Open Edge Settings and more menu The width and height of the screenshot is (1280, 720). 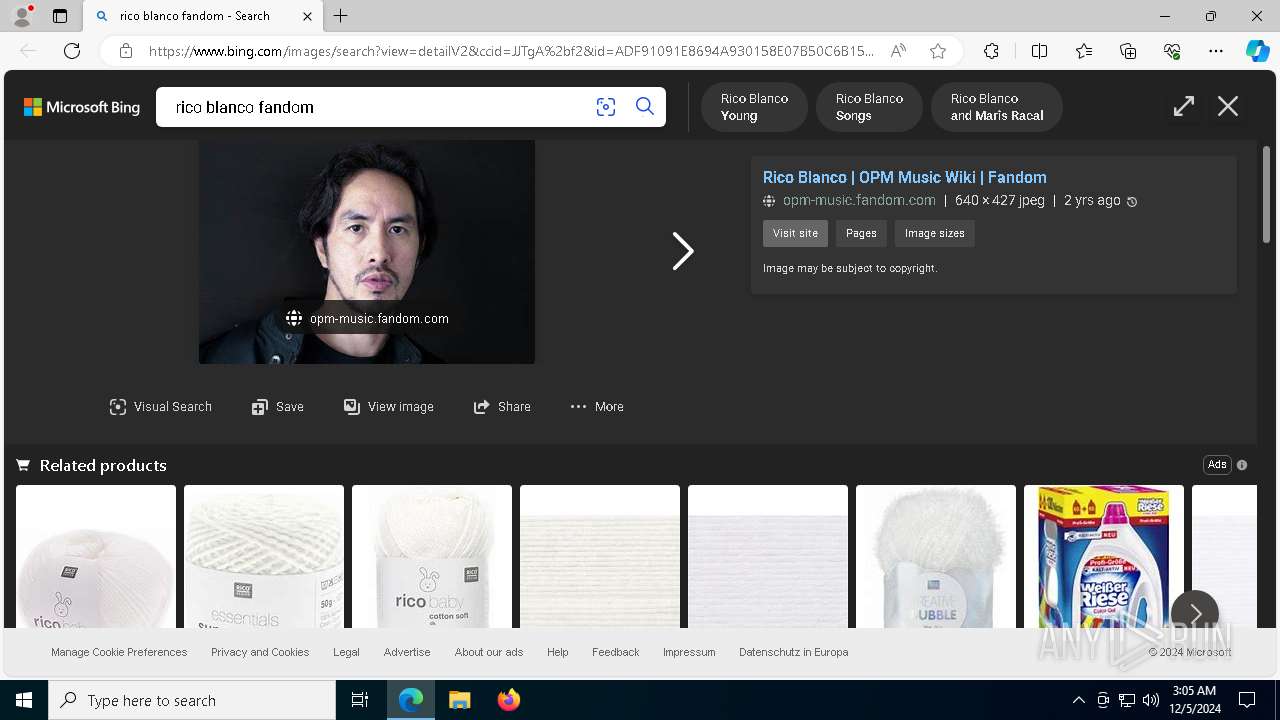(1216, 51)
